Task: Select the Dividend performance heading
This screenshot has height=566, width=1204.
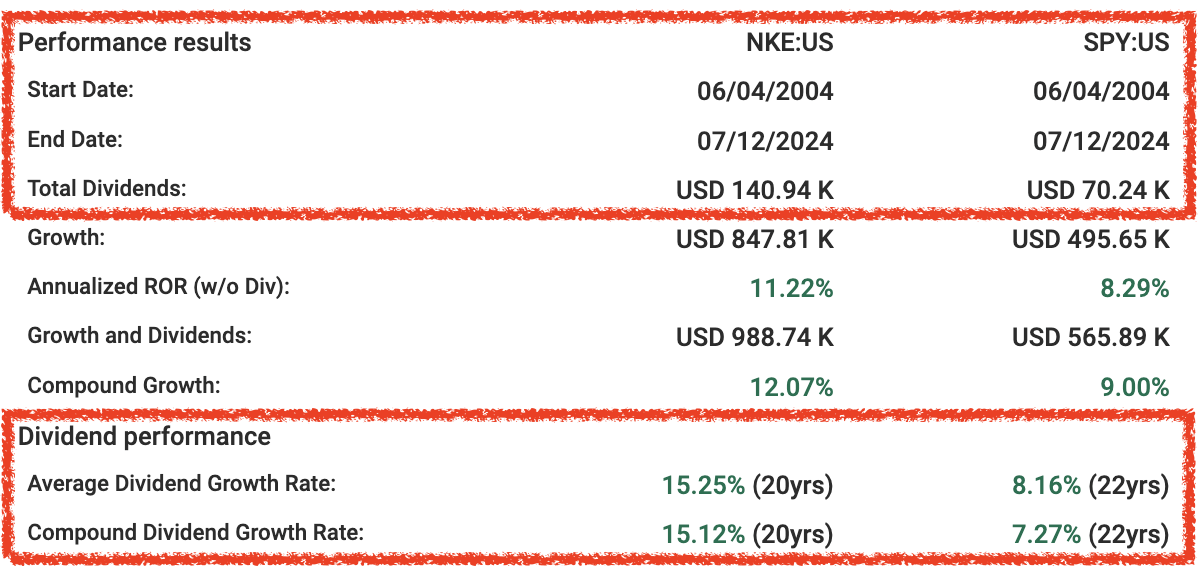Action: point(145,437)
